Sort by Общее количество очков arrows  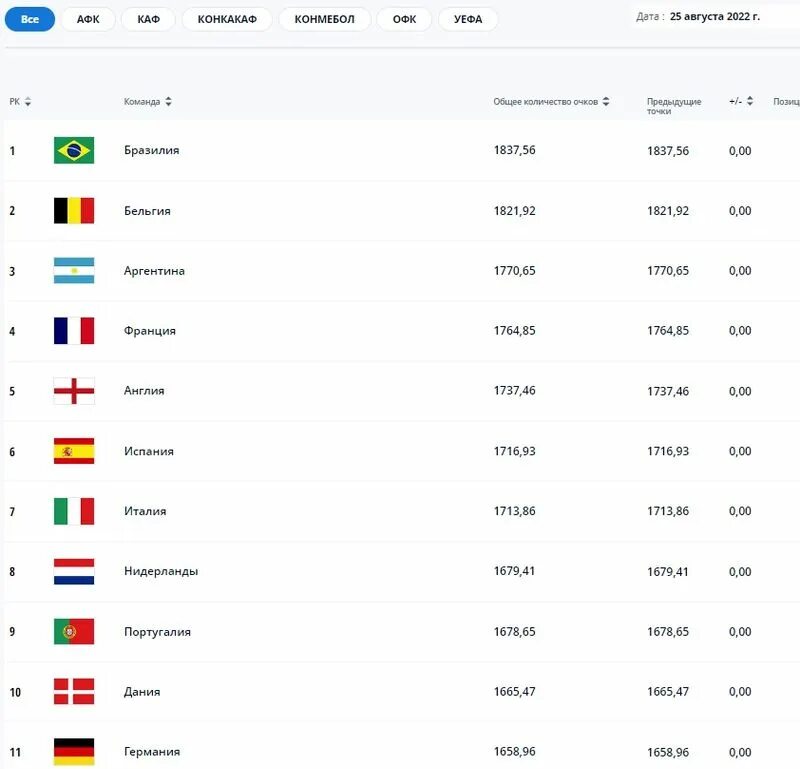click(x=606, y=102)
